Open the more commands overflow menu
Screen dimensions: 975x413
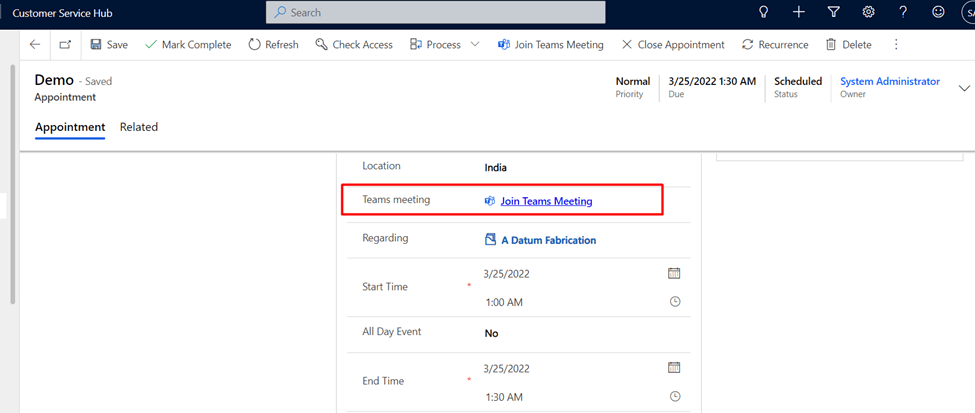pos(896,45)
